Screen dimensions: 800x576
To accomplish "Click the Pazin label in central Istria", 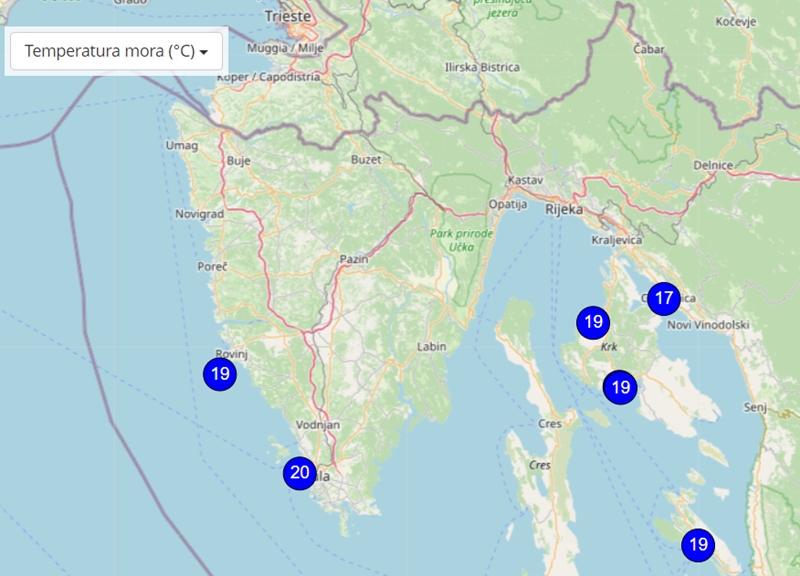I will [355, 259].
